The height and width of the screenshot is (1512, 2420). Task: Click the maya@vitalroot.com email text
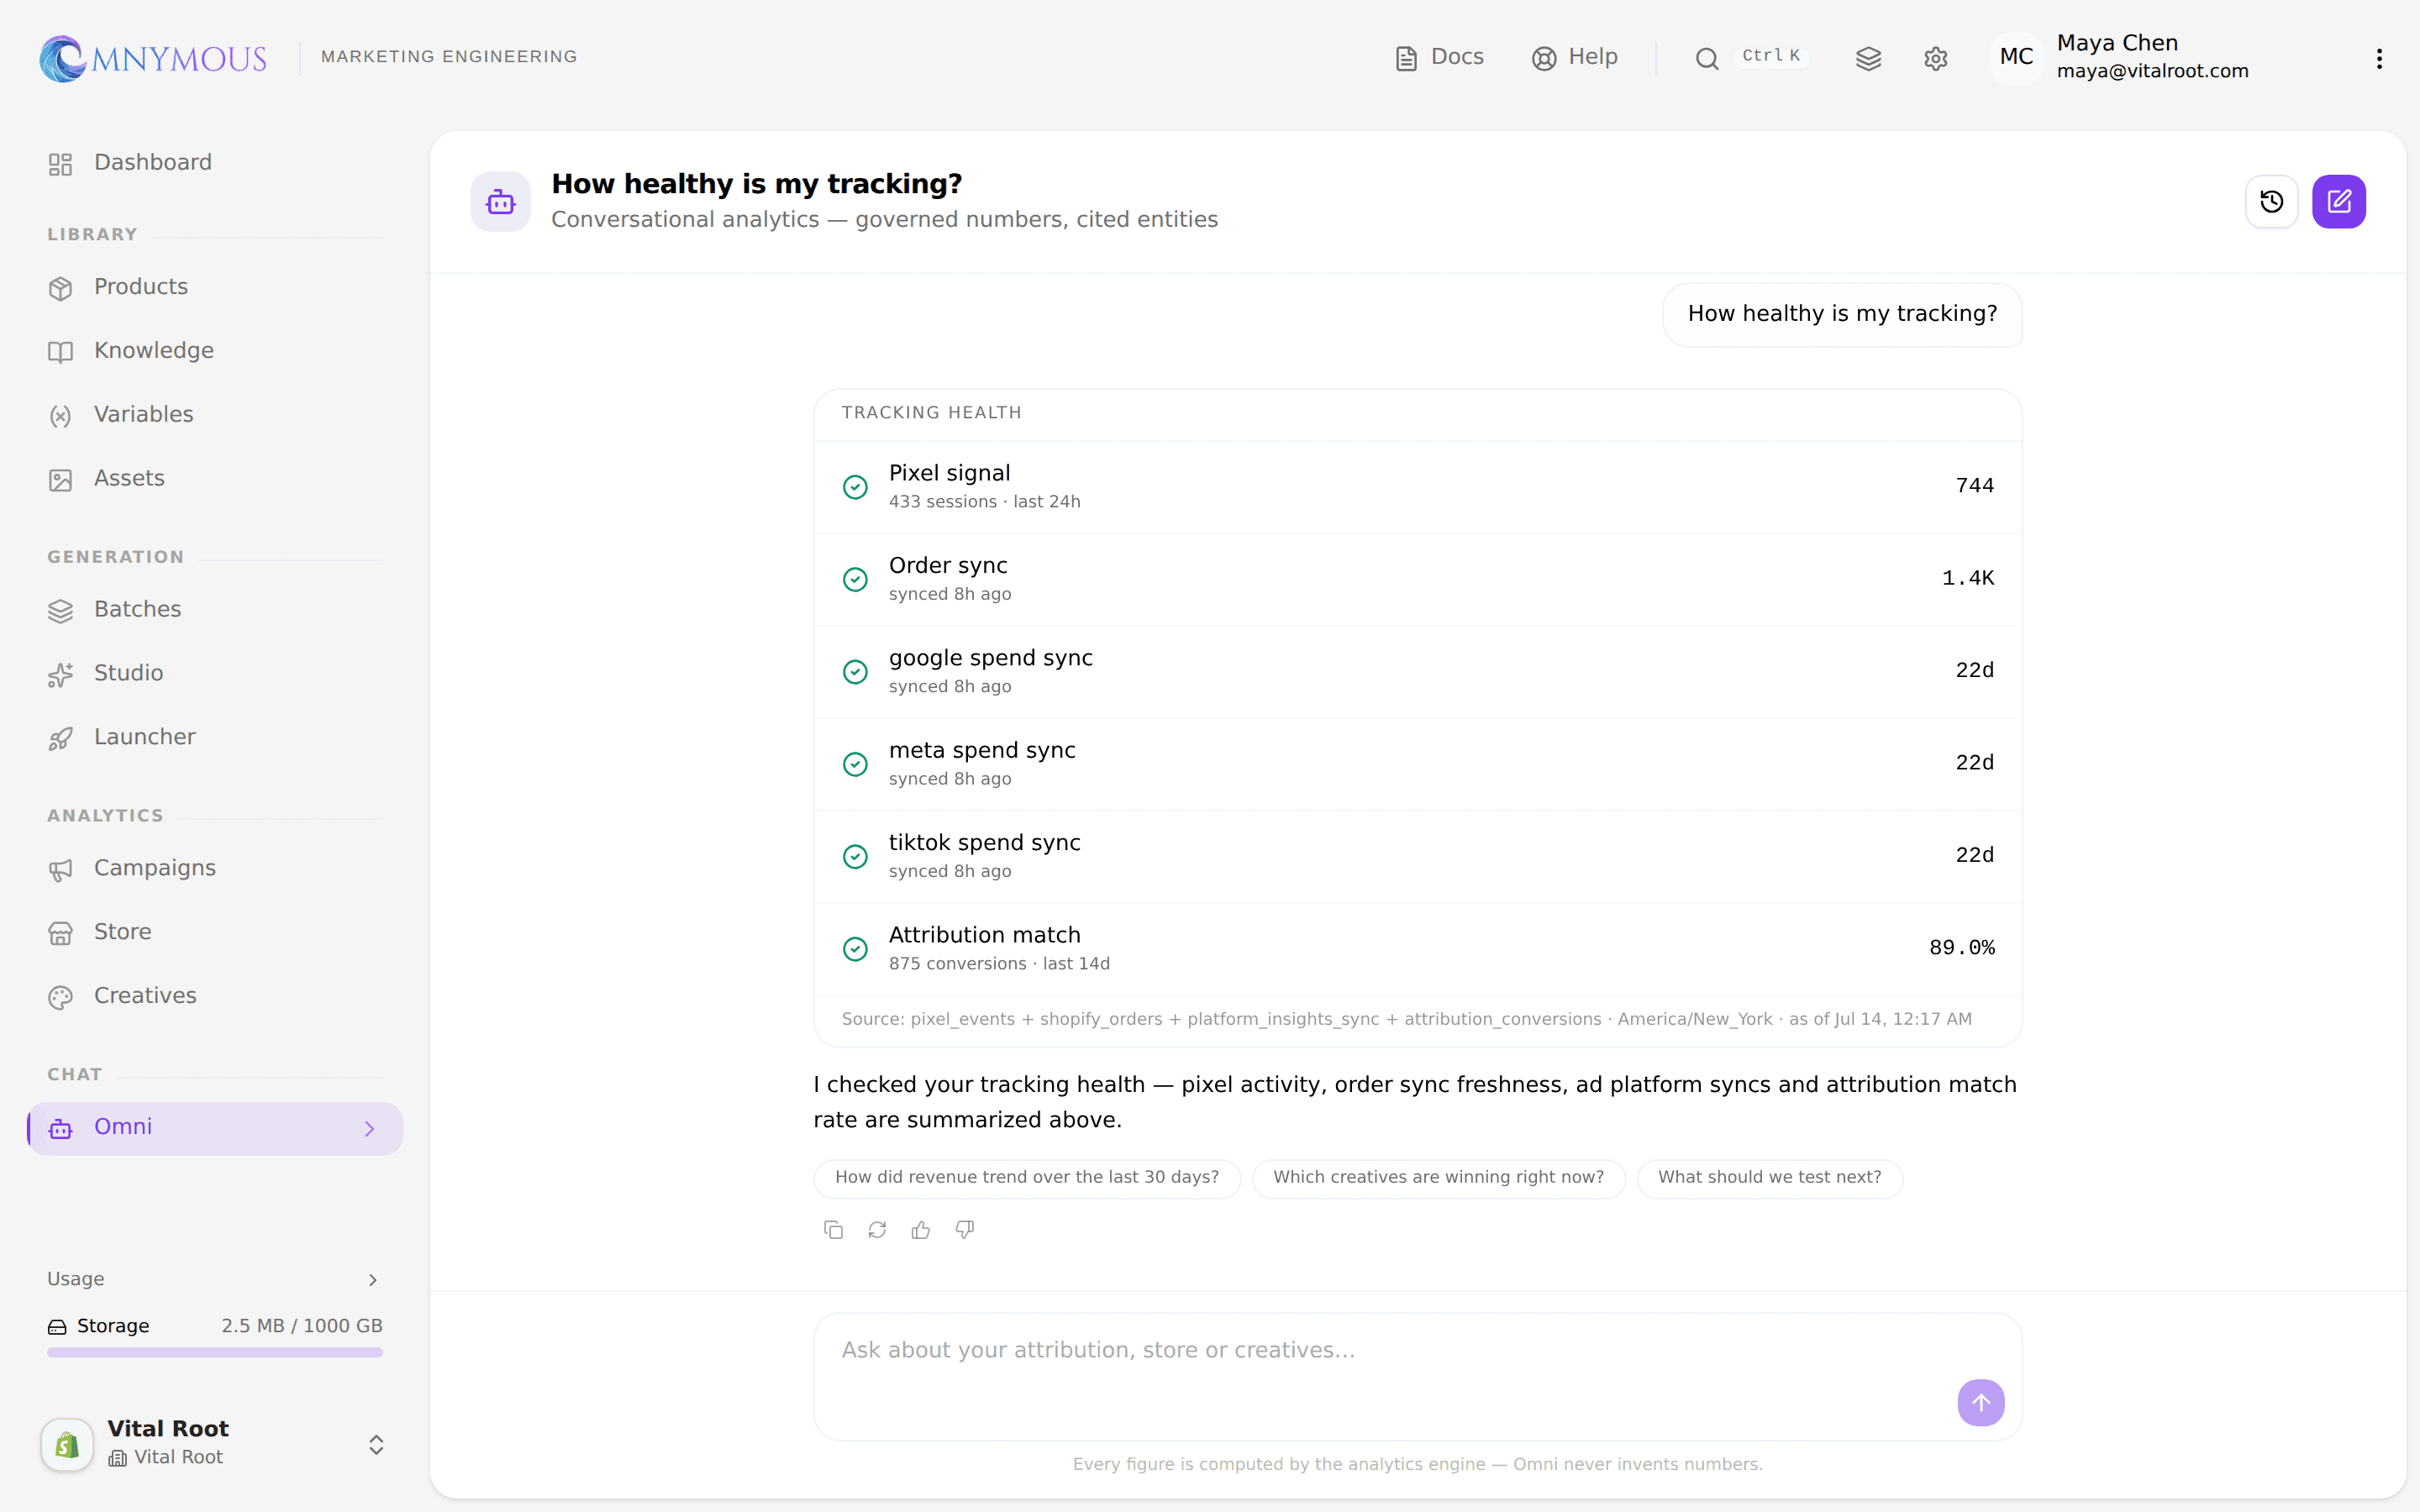click(x=2152, y=71)
